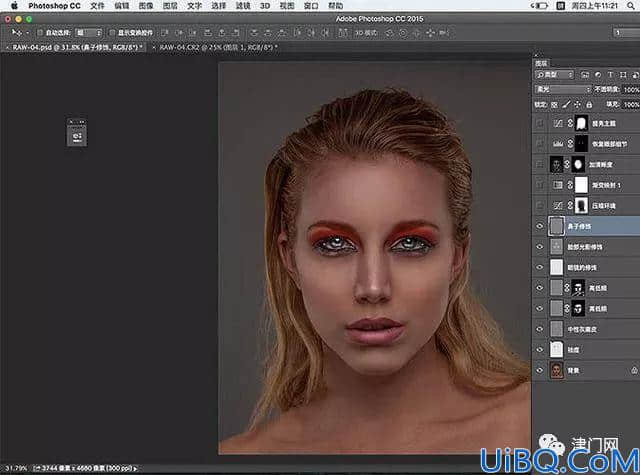The width and height of the screenshot is (640, 475).
Task: Enable the 自动选择 (Auto-Select) checkbox
Action: click(x=40, y=32)
